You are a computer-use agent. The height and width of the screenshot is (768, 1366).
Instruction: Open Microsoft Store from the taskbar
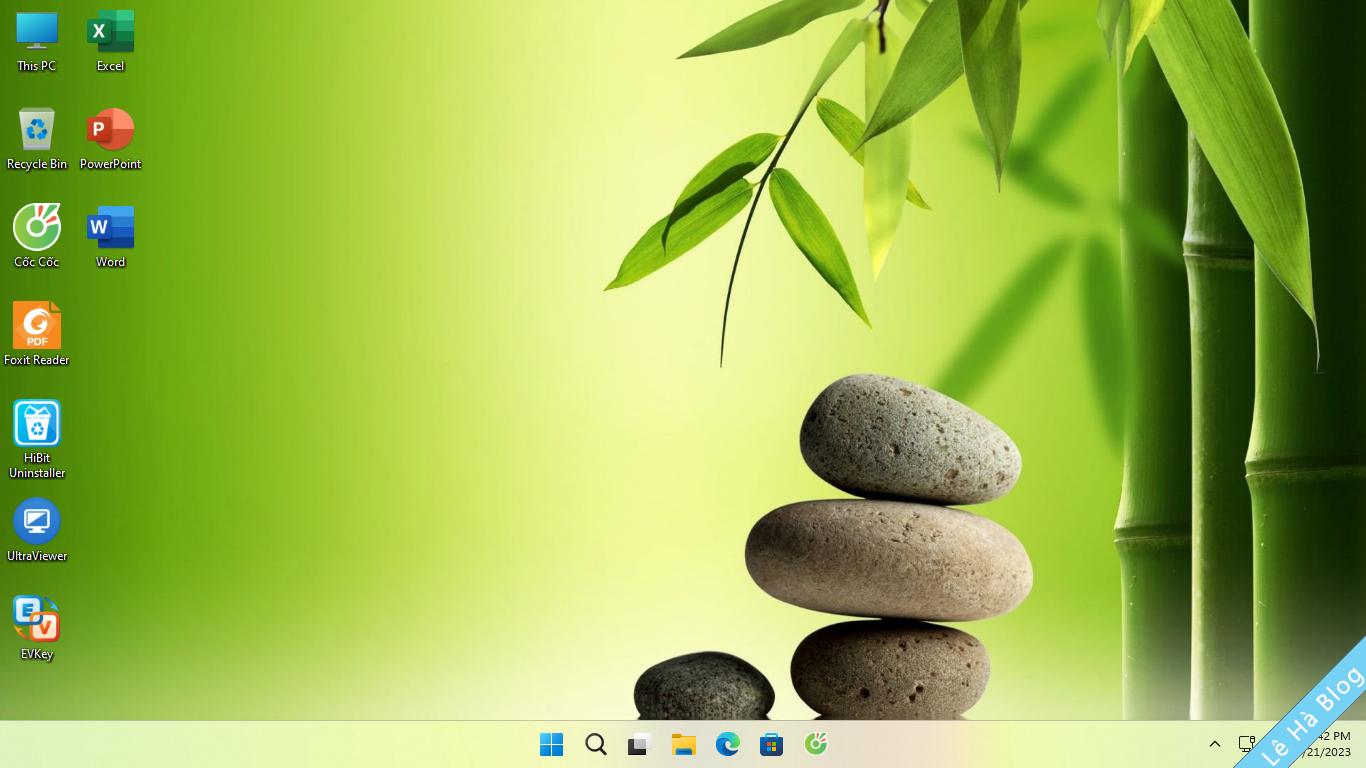click(x=771, y=744)
